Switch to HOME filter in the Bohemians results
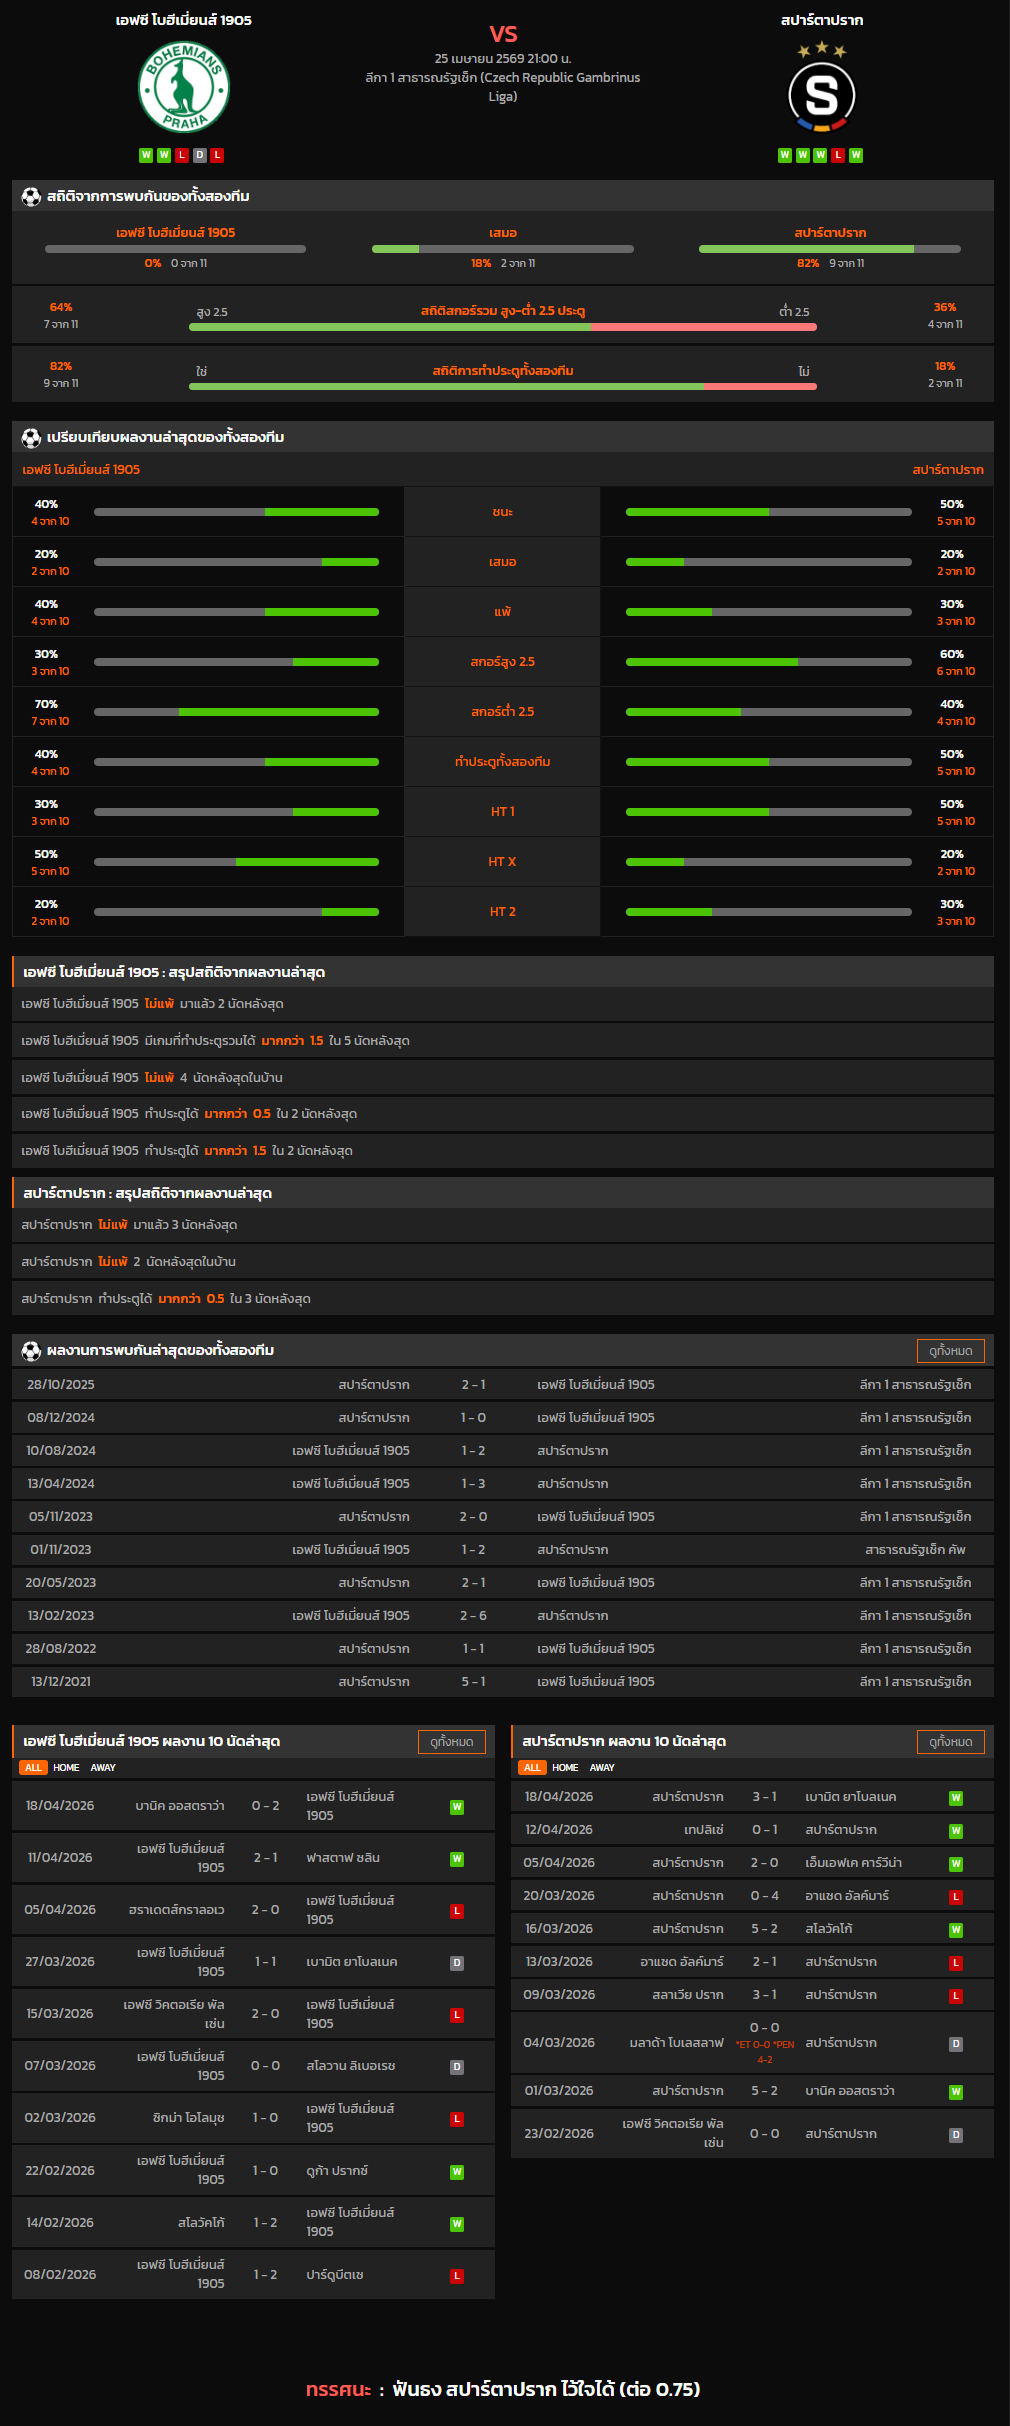Image resolution: width=1010 pixels, height=2426 pixels. tap(66, 1768)
